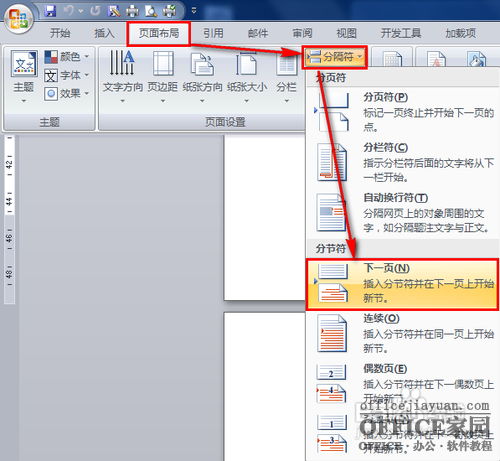500x461 pixels.
Task: Select 连续(O) continuous section break
Action: click(402, 334)
